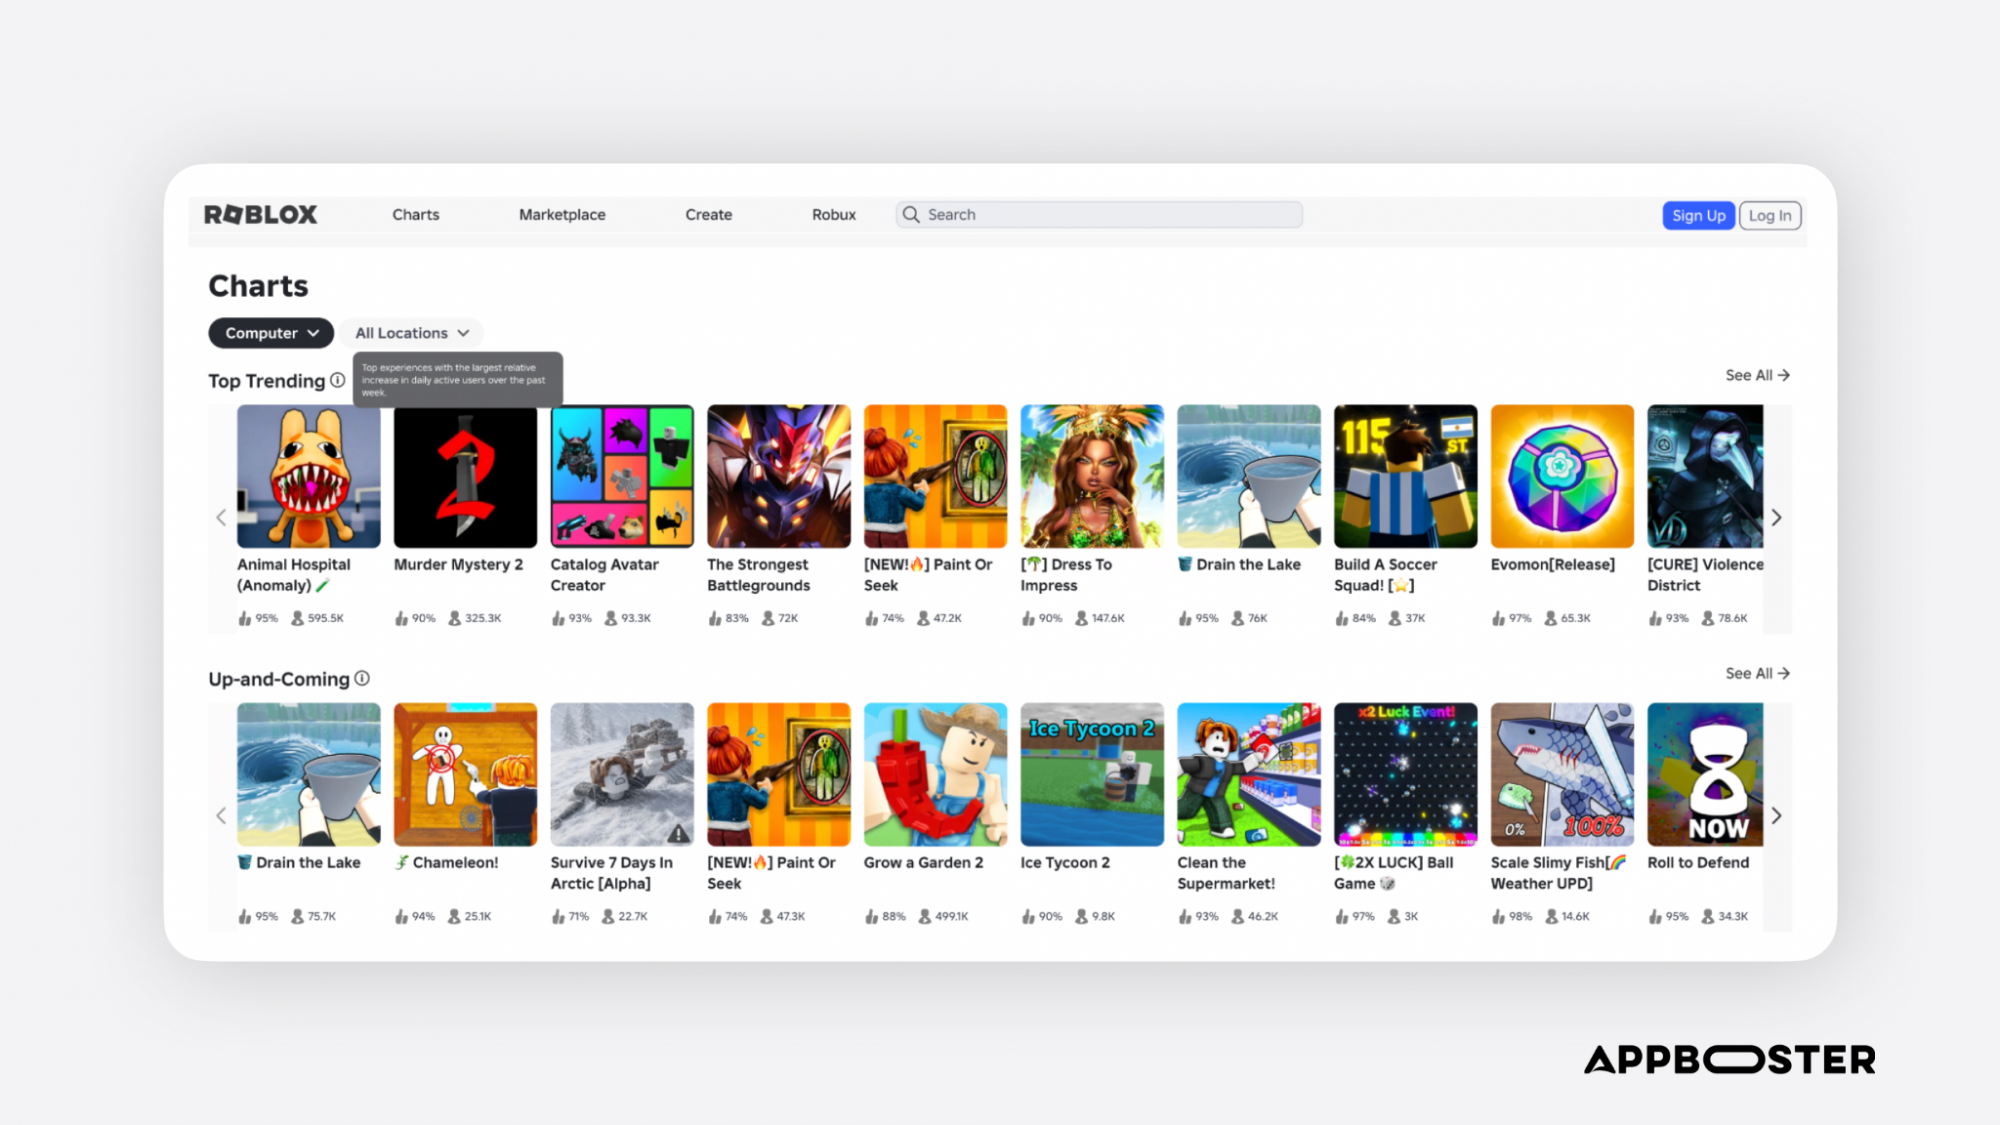Viewport: 2000px width, 1125px height.
Task: Click Top Trending section heading
Action: (267, 381)
